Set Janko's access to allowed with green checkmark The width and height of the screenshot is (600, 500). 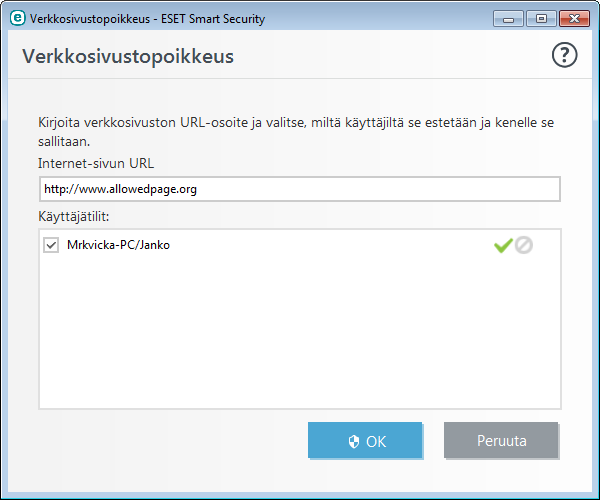pos(503,245)
